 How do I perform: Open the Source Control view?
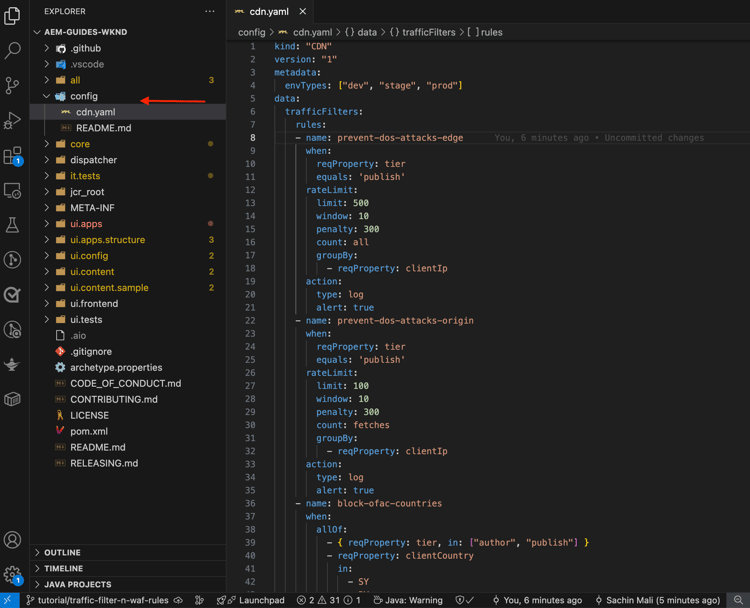tap(13, 86)
